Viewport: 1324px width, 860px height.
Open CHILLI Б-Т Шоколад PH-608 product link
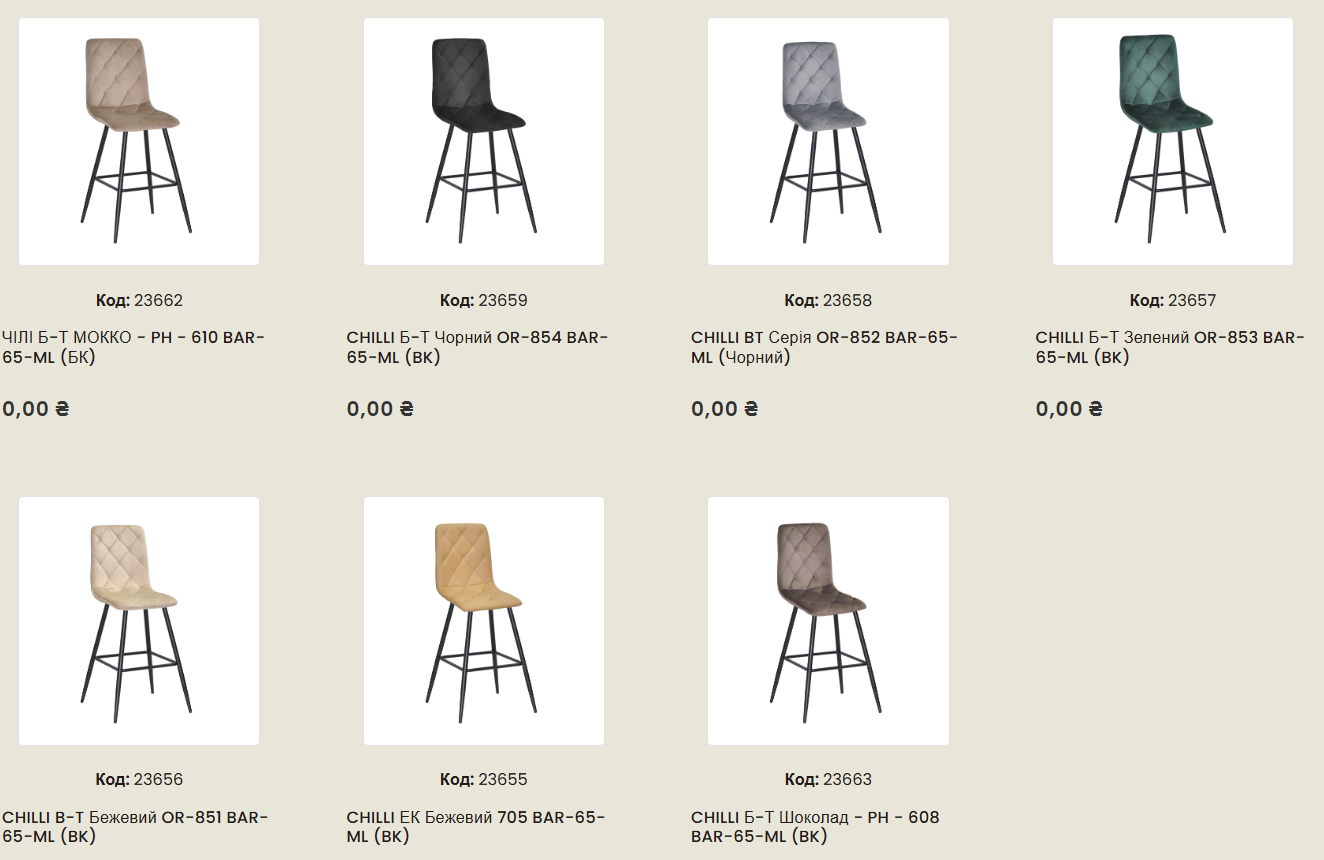point(816,827)
